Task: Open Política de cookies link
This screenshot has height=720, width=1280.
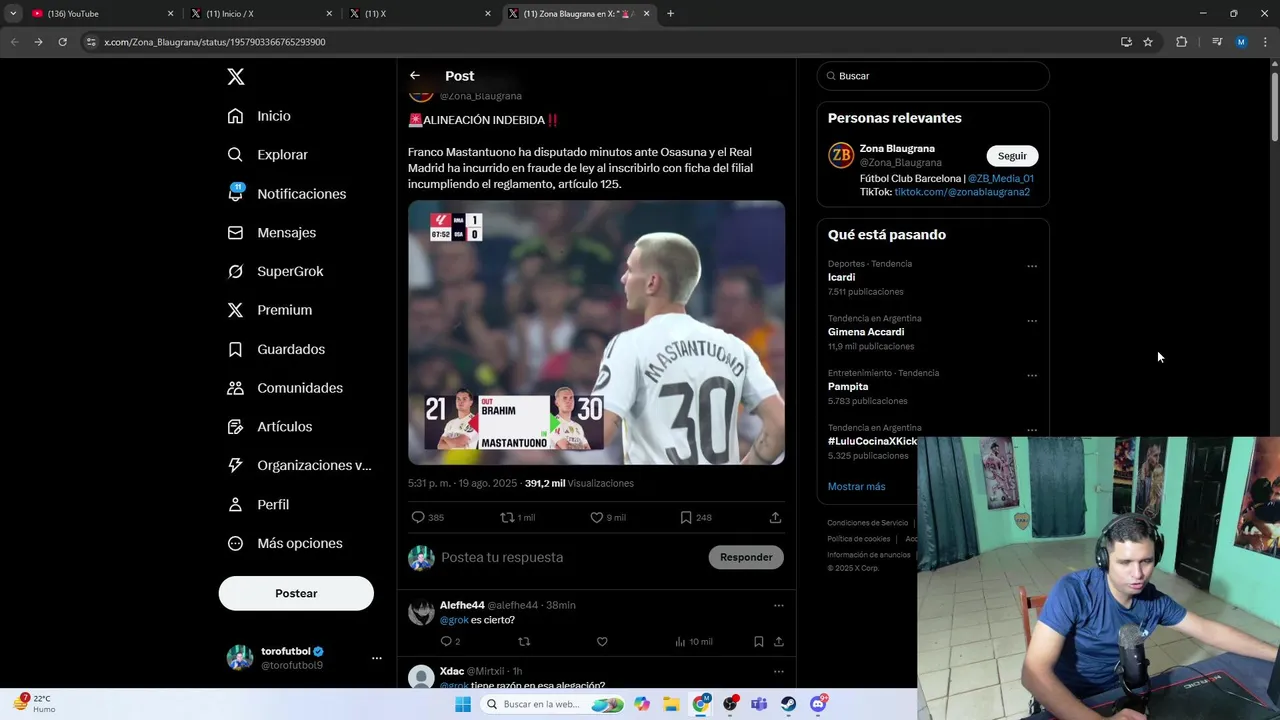Action: [x=858, y=539]
